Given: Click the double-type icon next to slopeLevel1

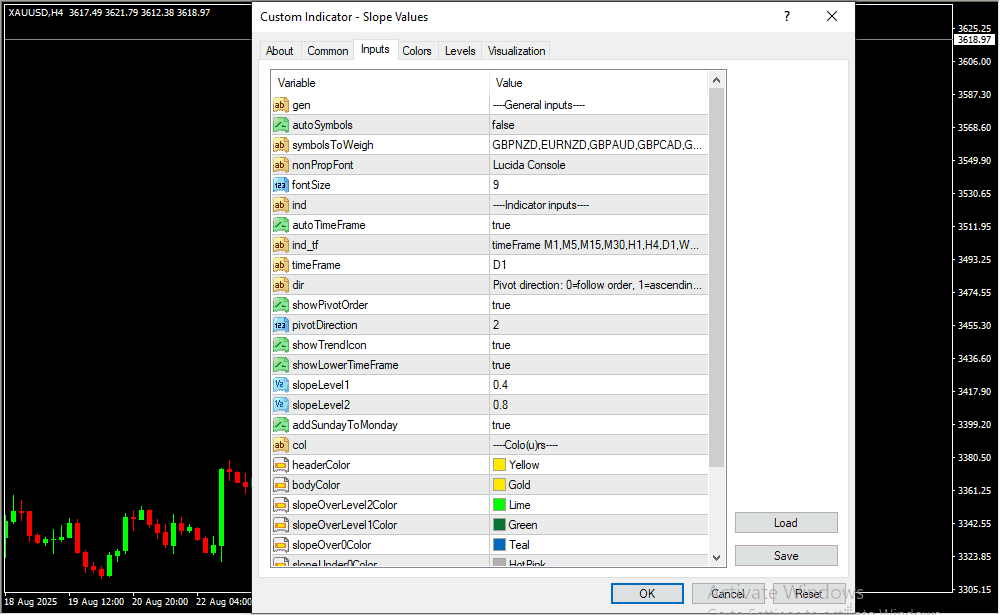Looking at the screenshot, I should click(x=280, y=385).
